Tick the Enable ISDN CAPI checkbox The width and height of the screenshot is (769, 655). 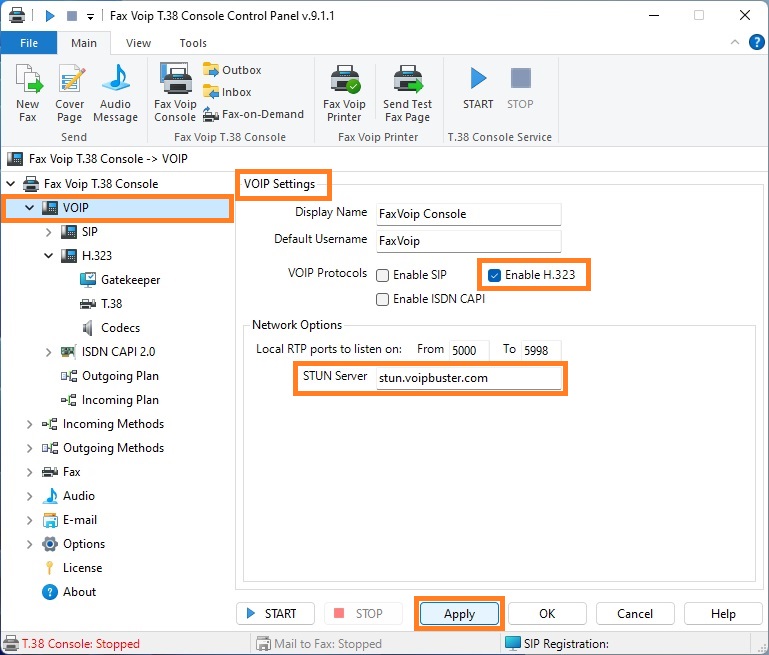pyautogui.click(x=383, y=299)
